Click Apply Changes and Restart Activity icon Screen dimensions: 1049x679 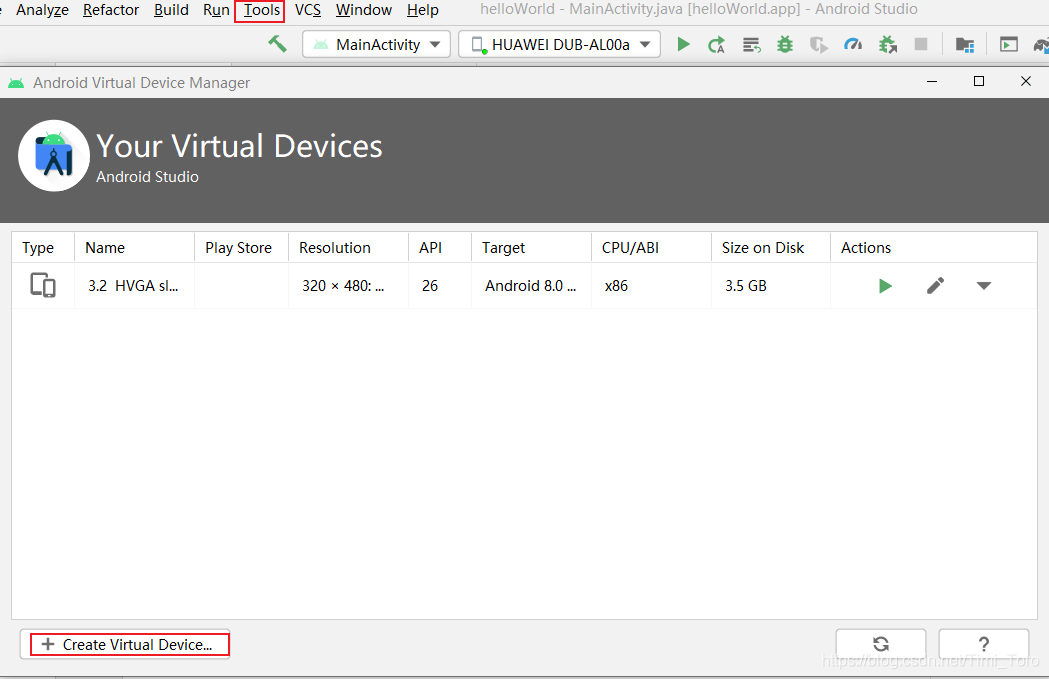[x=717, y=45]
